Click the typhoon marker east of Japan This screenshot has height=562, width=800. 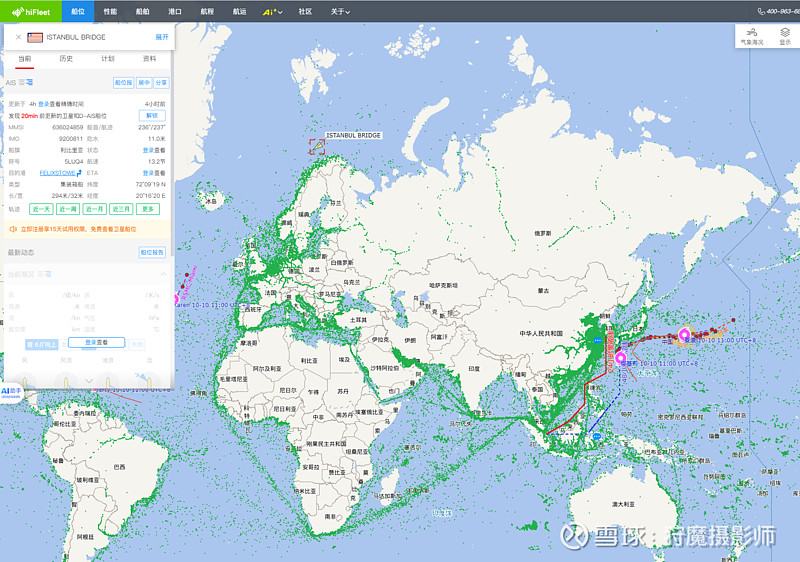pos(684,335)
